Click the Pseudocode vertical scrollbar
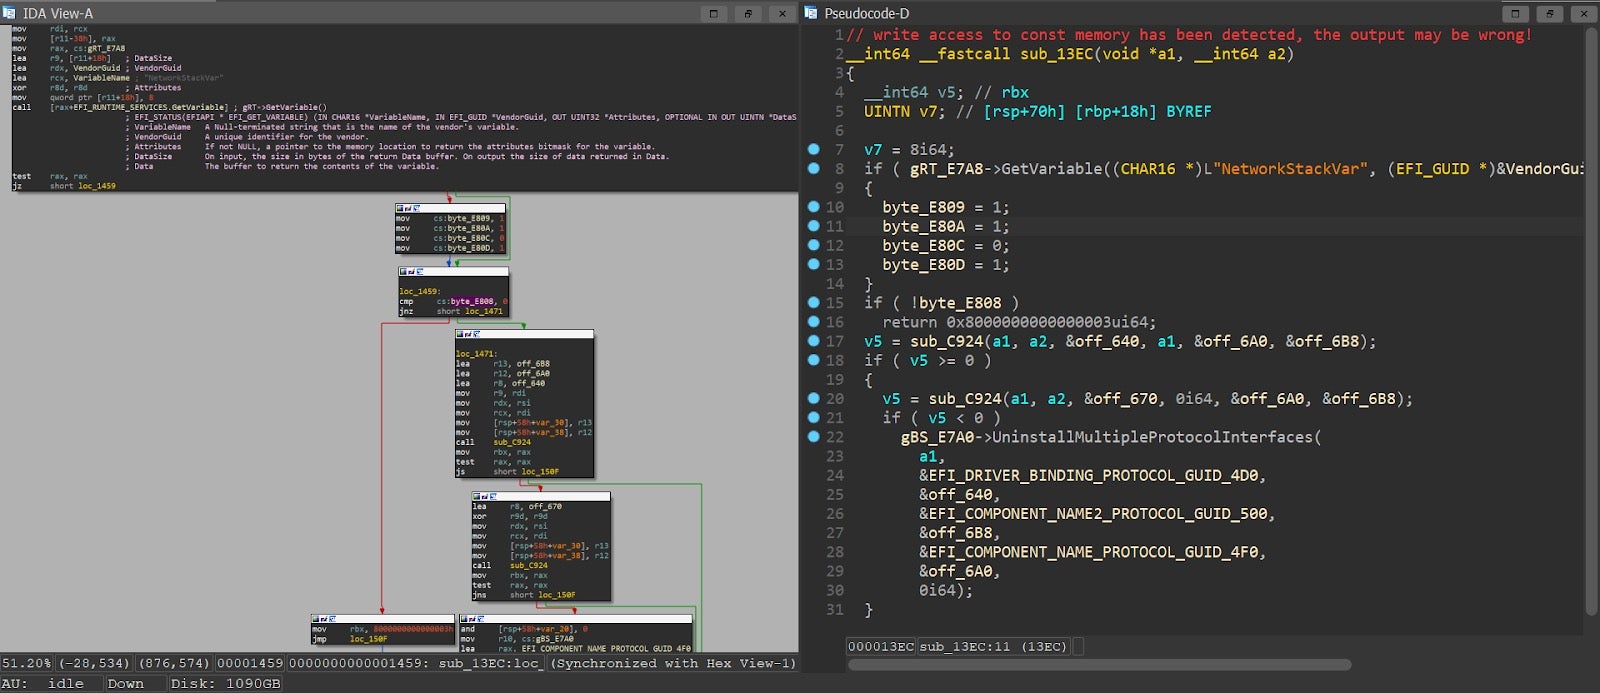Viewport: 1600px width, 693px height. click(1591, 320)
